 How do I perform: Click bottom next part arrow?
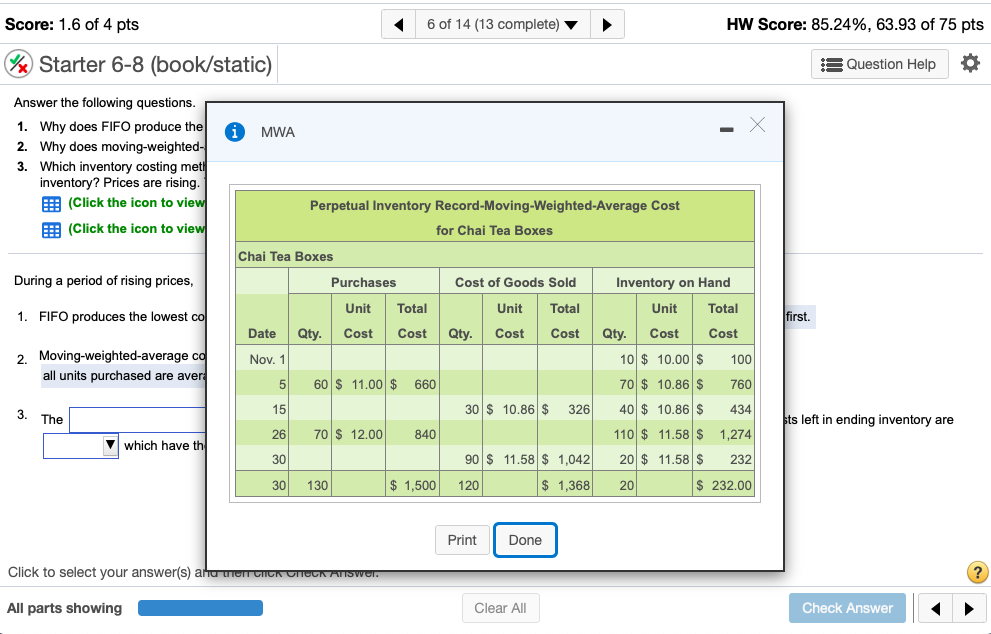968,609
